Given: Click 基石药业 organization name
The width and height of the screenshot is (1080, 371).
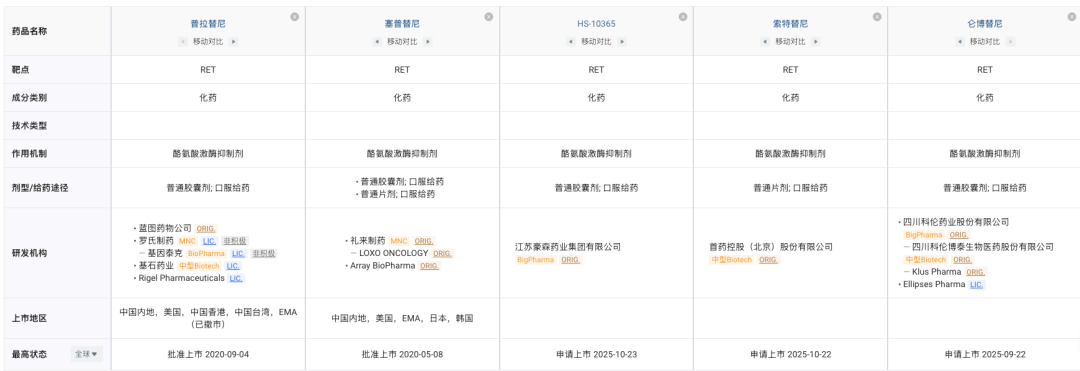Looking at the screenshot, I should tap(156, 266).
